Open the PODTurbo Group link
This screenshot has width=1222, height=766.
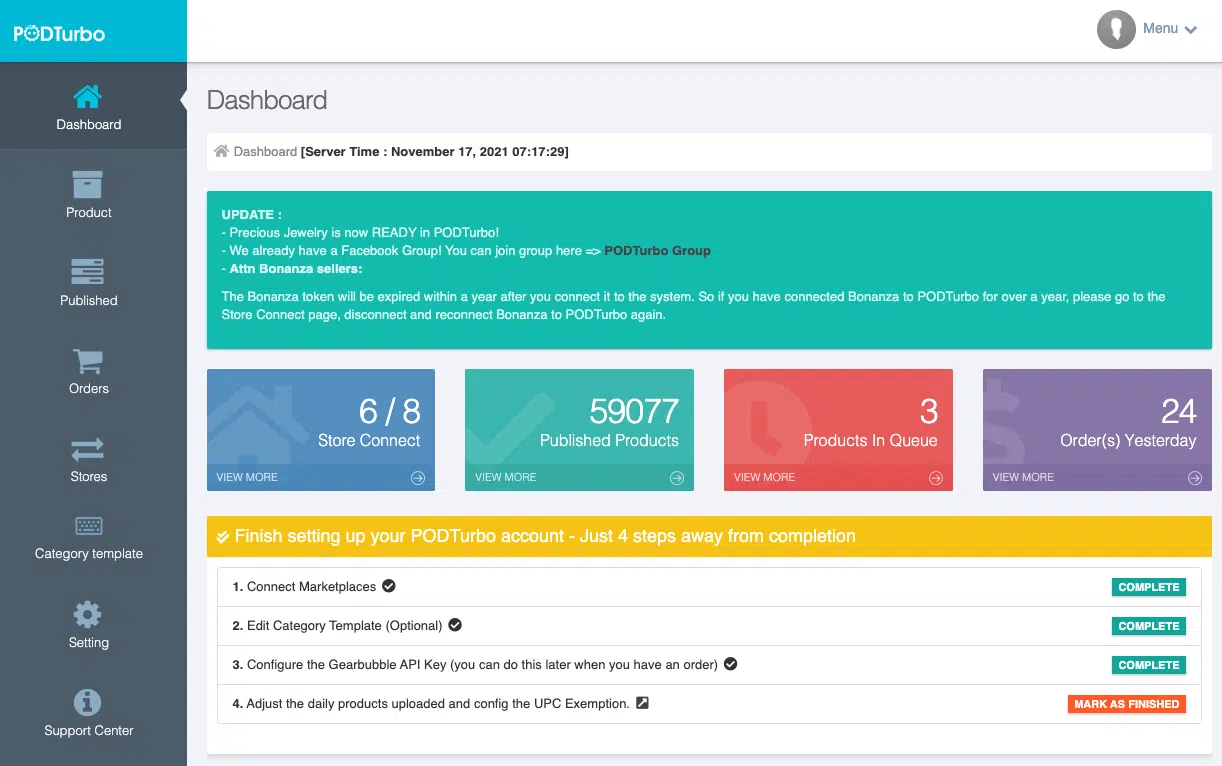point(657,251)
